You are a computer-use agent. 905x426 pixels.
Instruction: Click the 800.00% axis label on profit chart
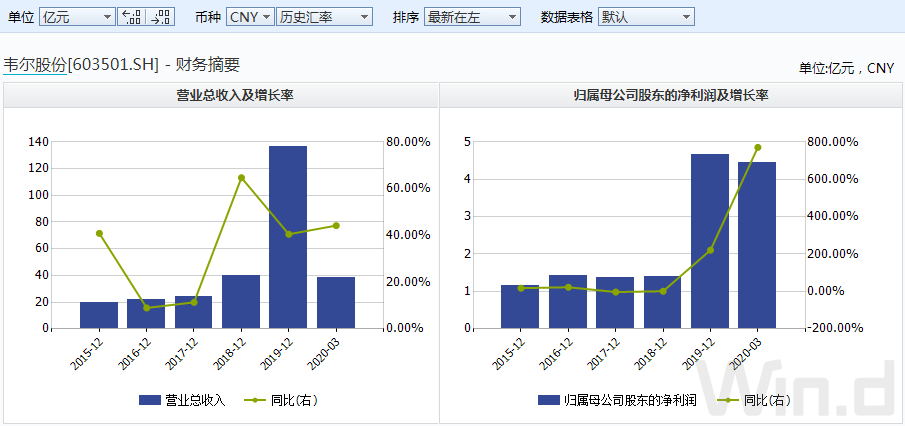click(x=831, y=142)
